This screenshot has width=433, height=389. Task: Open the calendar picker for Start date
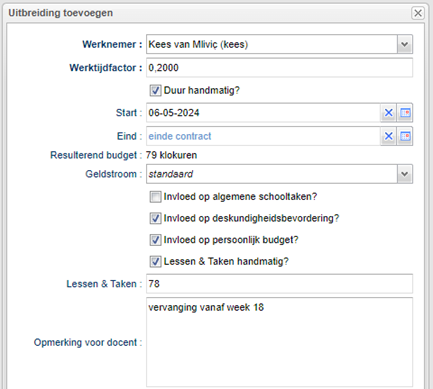click(x=405, y=113)
